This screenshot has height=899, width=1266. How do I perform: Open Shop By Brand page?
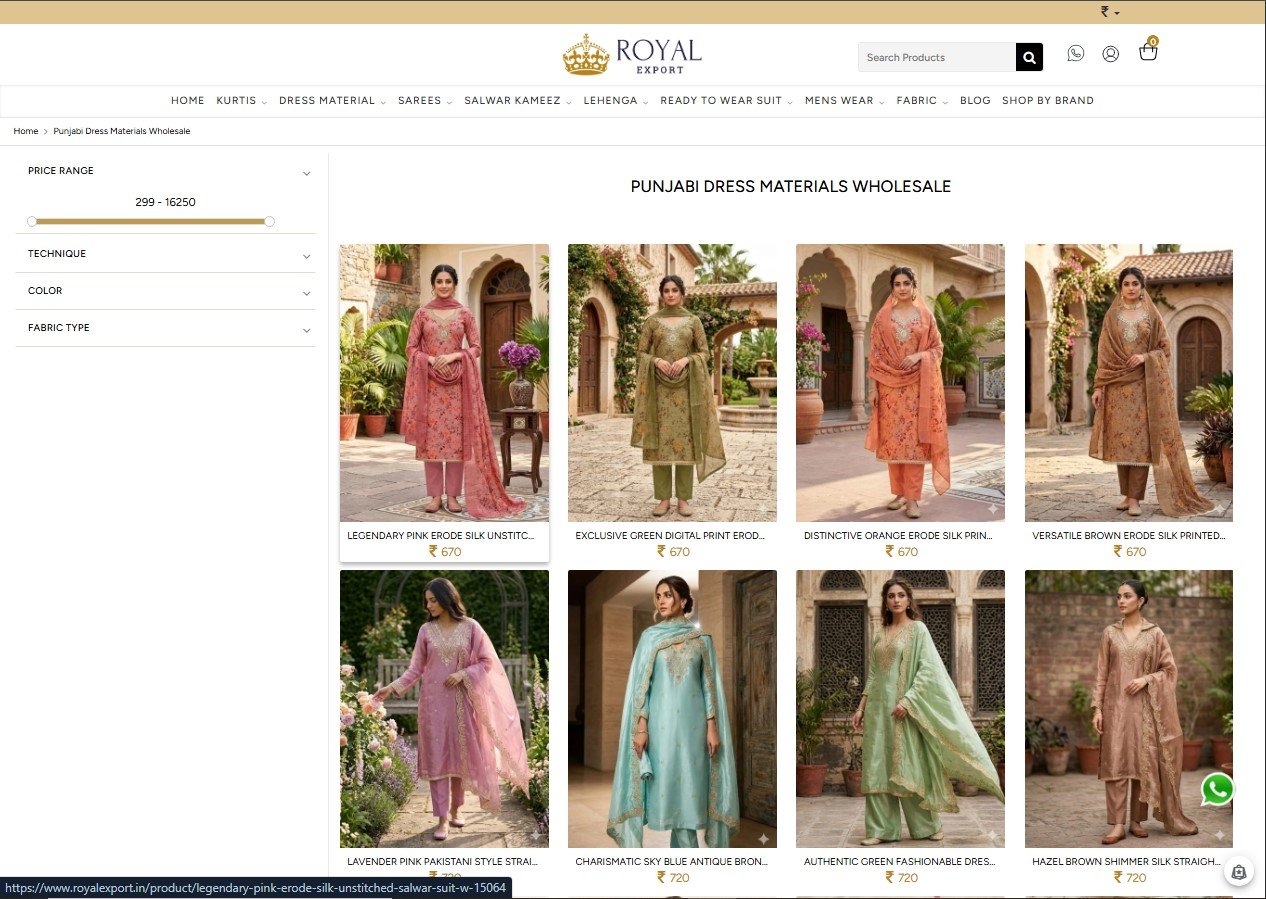point(1048,101)
